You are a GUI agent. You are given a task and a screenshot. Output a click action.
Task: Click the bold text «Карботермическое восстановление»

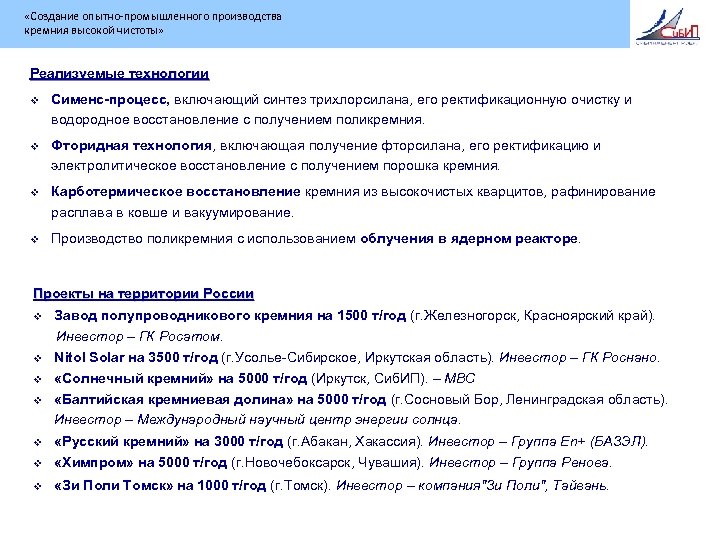176,191
